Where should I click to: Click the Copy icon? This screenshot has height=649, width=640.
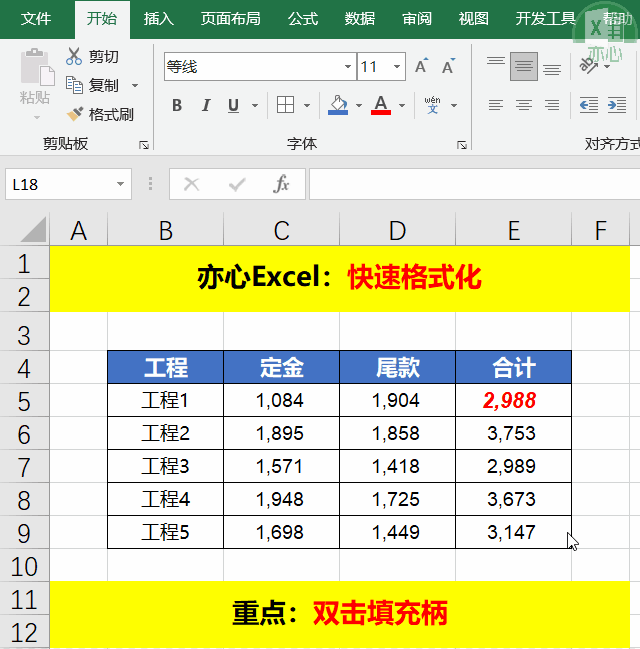75,85
